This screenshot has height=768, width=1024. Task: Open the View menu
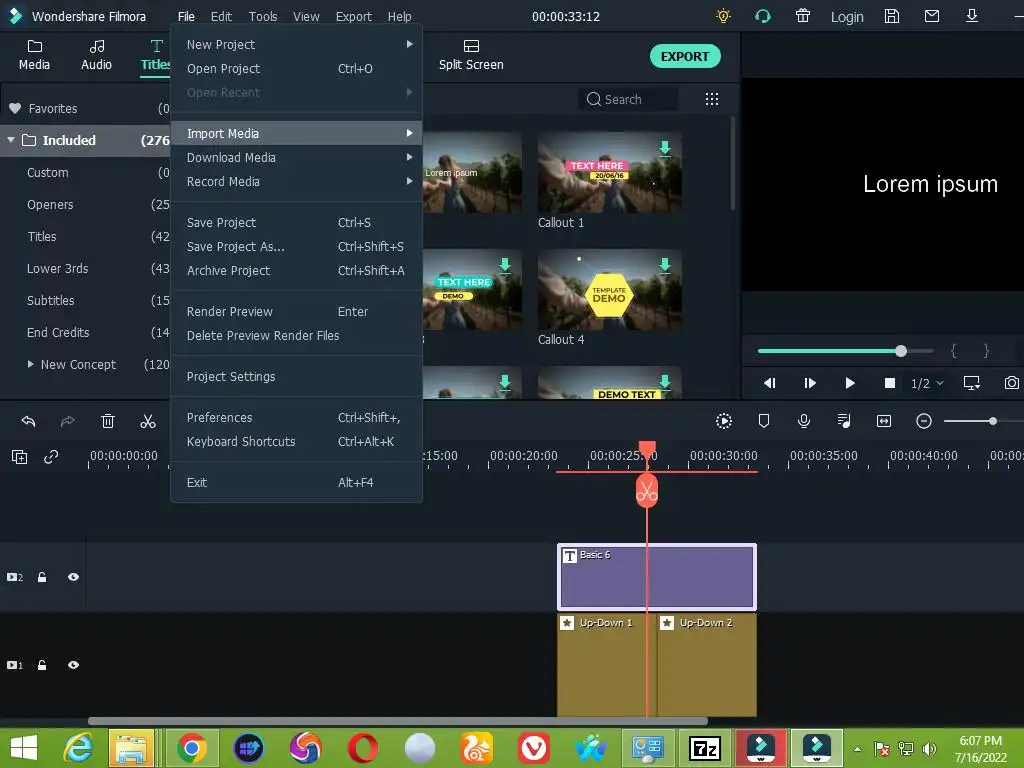306,16
